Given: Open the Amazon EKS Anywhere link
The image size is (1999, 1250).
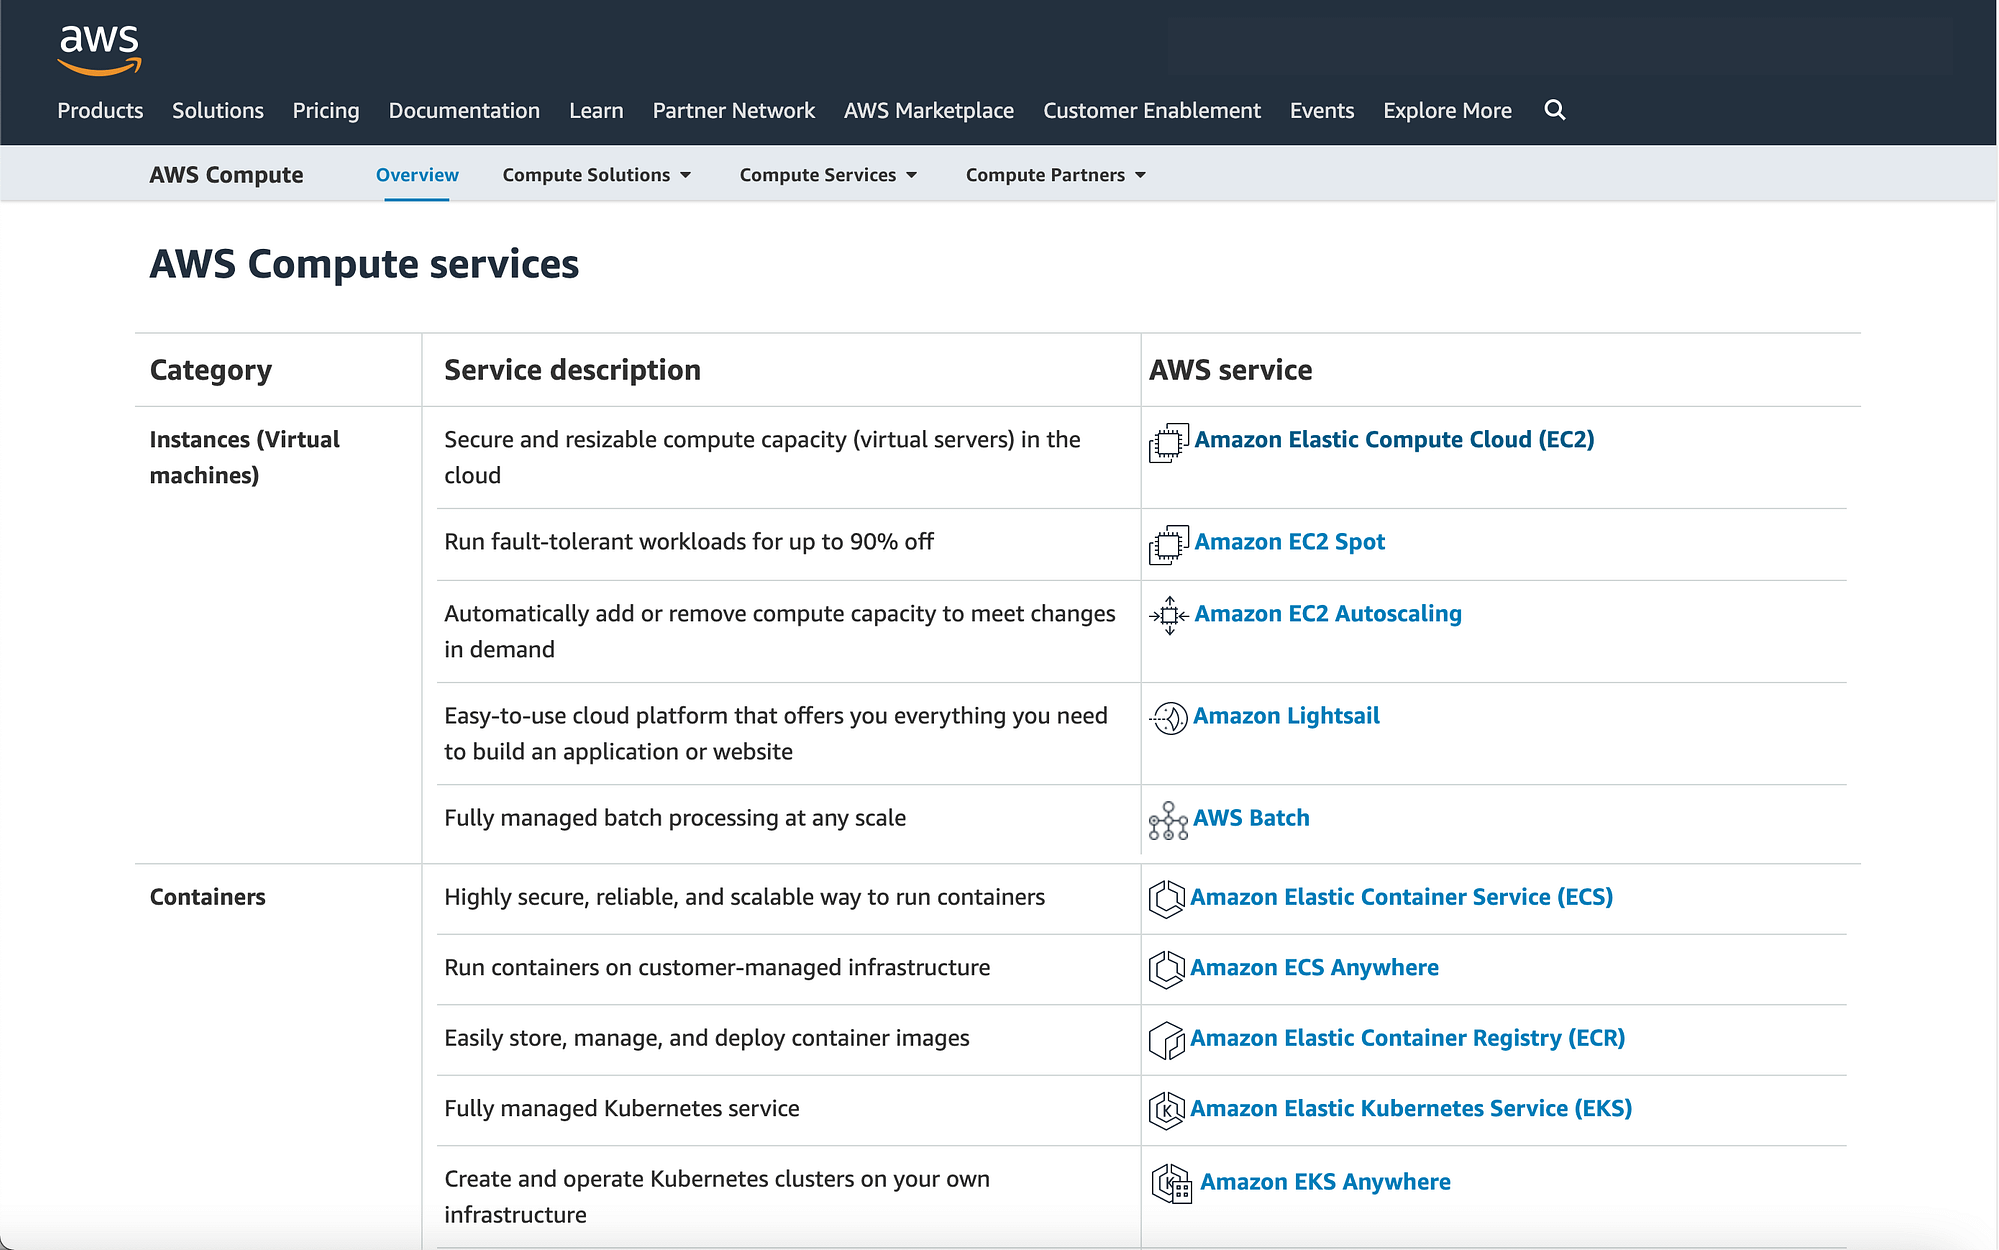Looking at the screenshot, I should (x=1325, y=1182).
